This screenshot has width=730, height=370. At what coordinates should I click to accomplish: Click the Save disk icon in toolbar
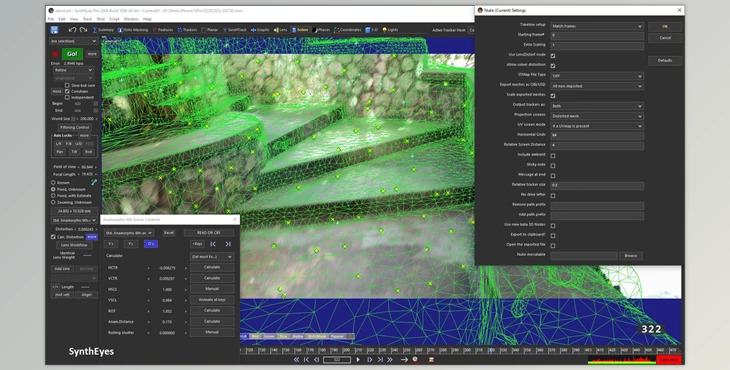click(54, 30)
